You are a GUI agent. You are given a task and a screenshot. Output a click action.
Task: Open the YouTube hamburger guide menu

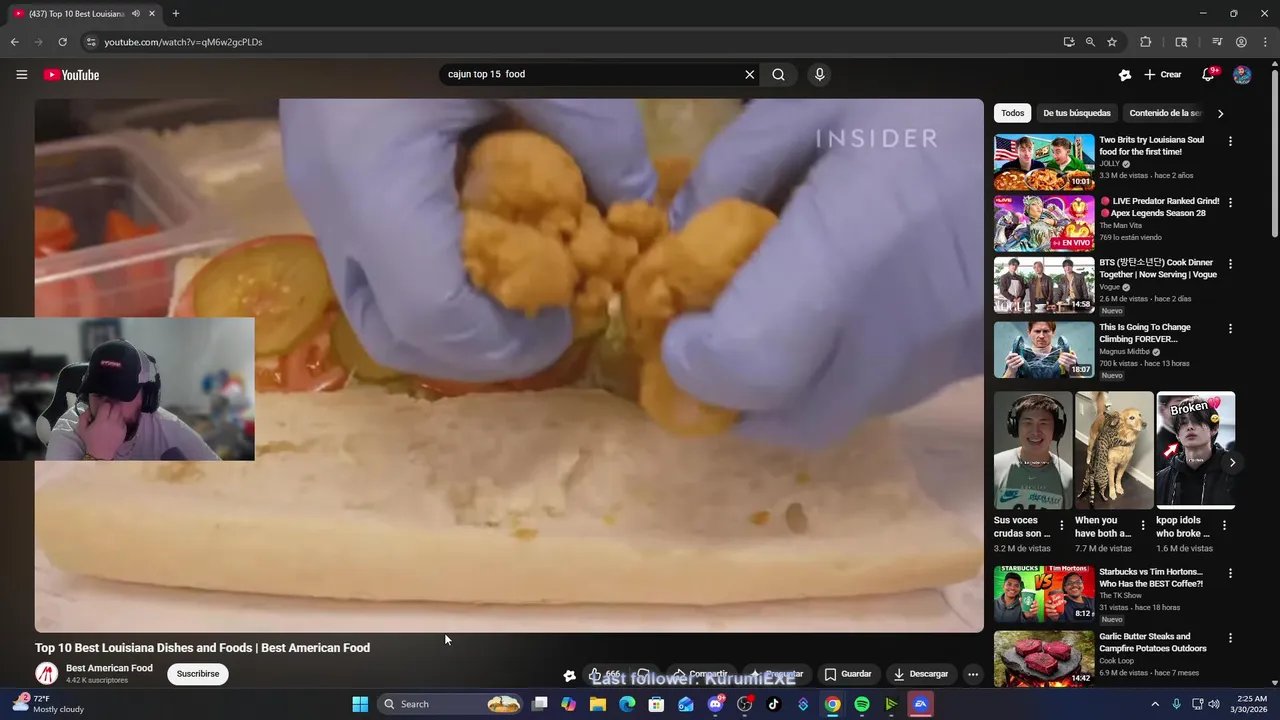click(x=21, y=75)
